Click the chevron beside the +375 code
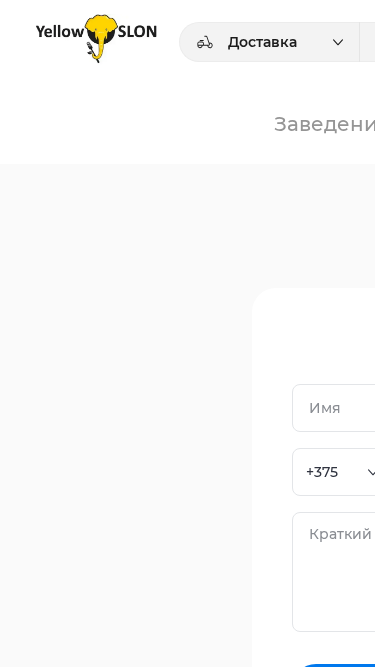This screenshot has width=375, height=667. pos(371,472)
